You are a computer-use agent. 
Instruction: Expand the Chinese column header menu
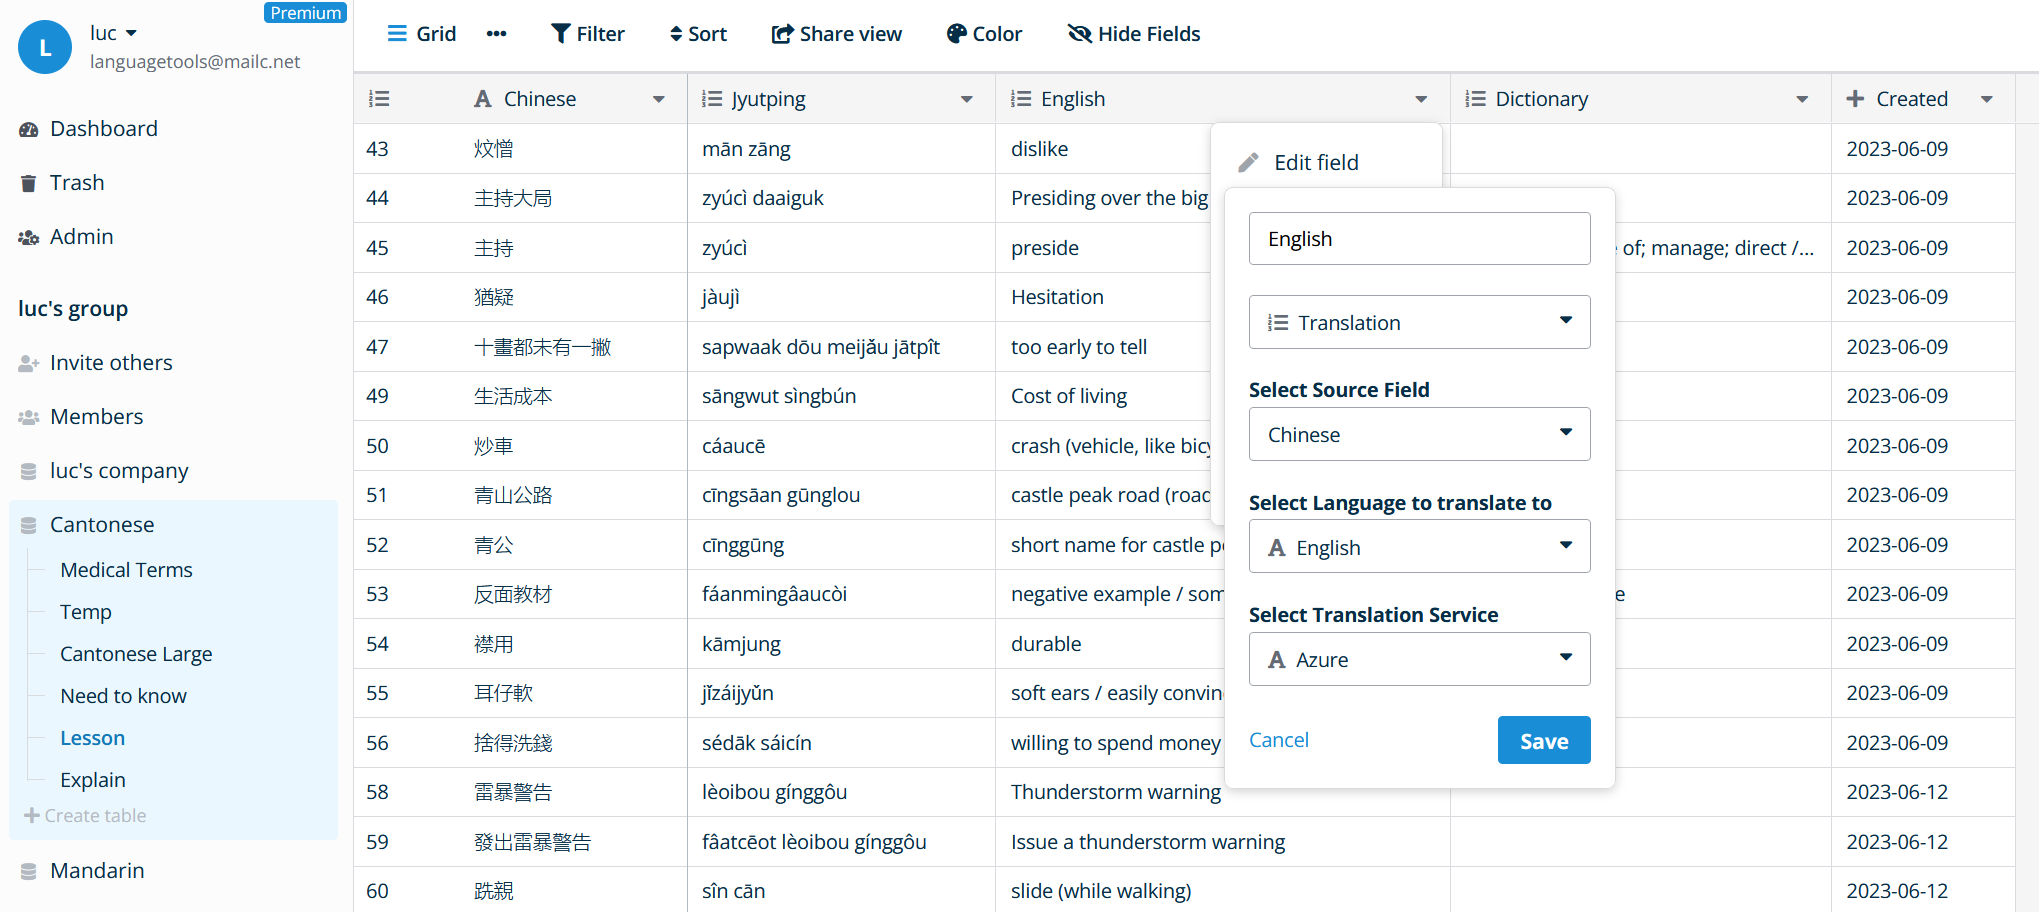(659, 99)
